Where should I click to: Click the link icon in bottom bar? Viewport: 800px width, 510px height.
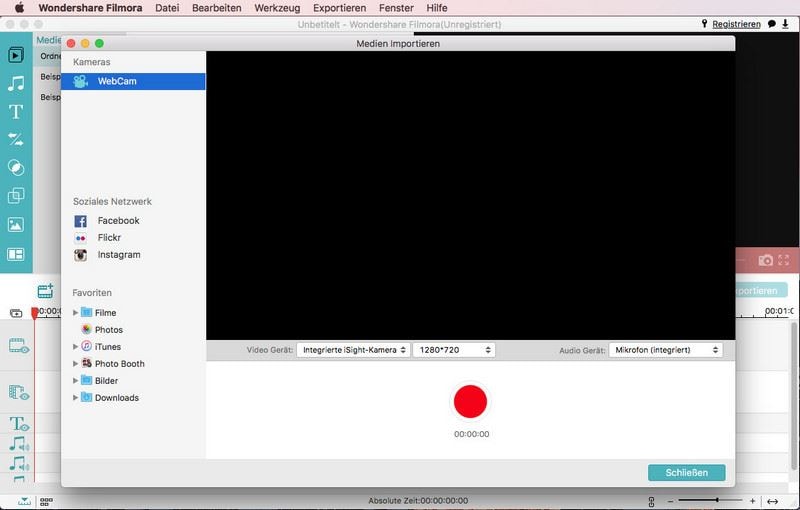pyautogui.click(x=651, y=502)
